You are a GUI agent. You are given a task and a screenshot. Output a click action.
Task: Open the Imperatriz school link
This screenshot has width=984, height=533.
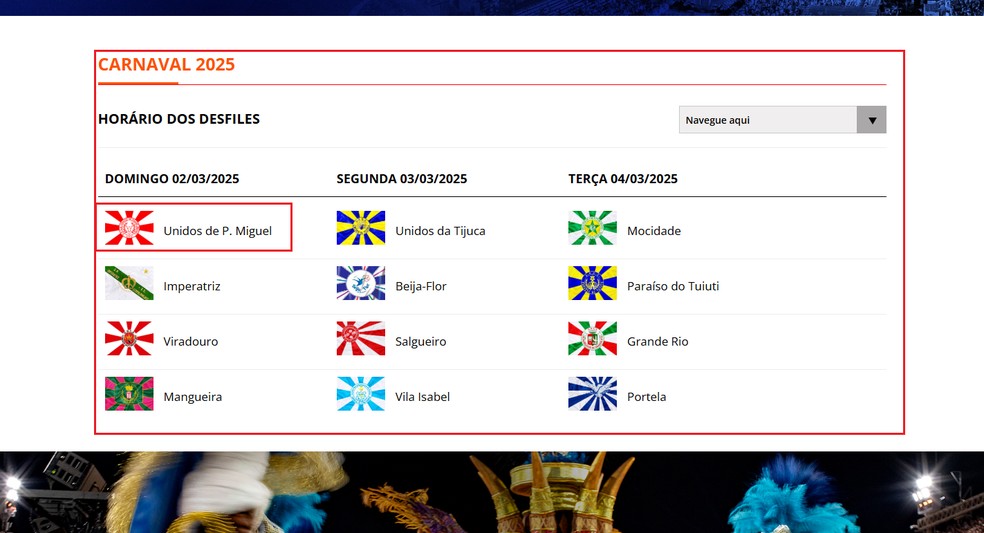[192, 286]
